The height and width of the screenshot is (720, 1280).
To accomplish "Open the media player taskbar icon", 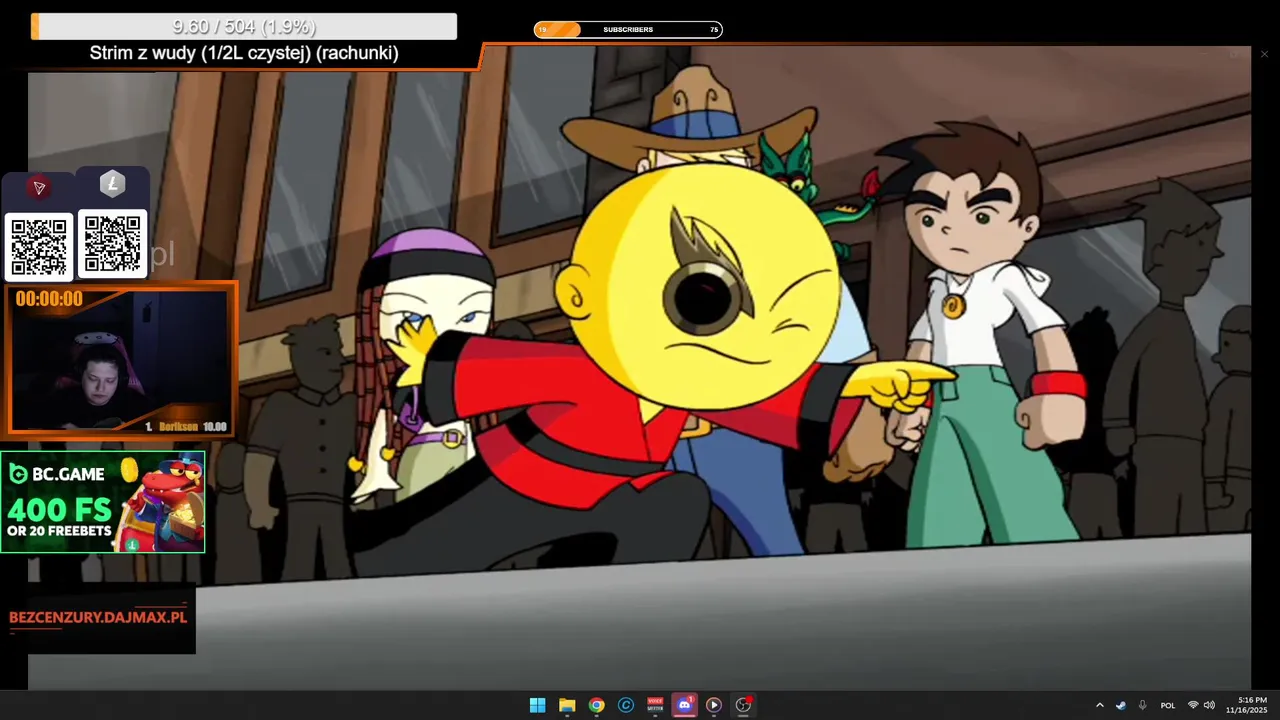I will pos(714,705).
